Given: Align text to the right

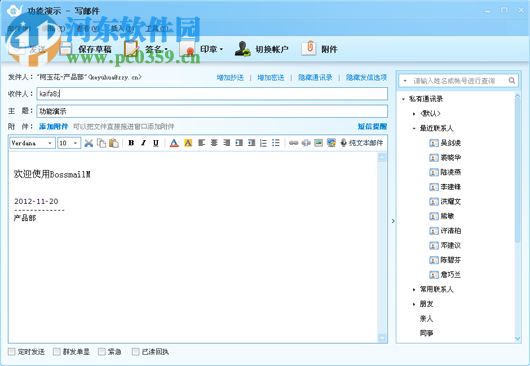Looking at the screenshot, I should click(227, 143).
